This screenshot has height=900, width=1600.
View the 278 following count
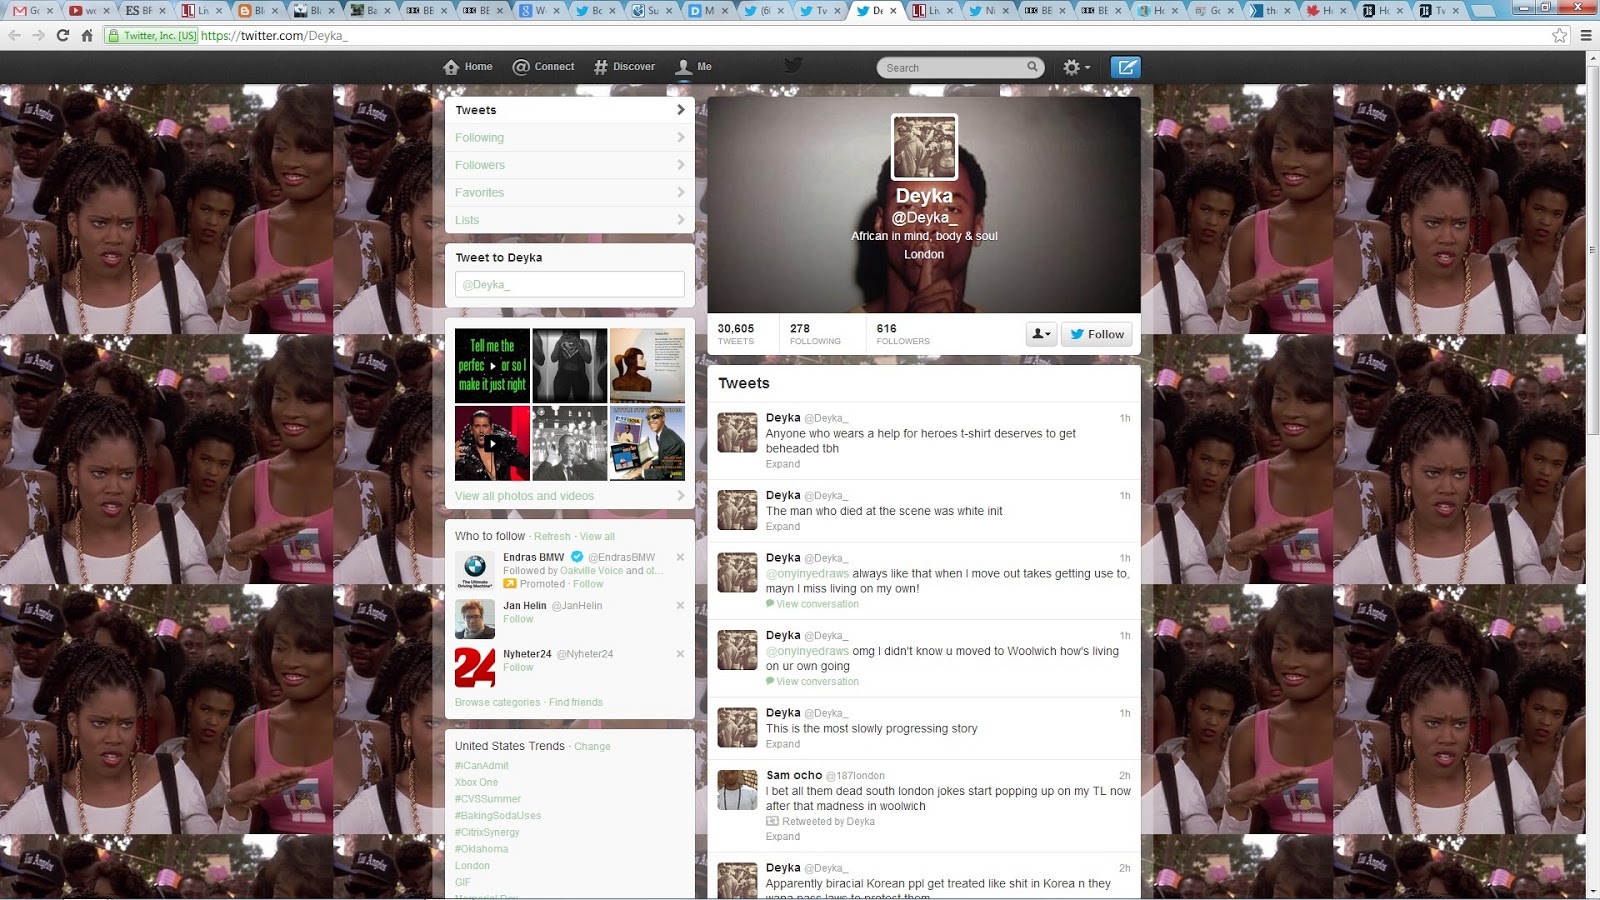pyautogui.click(x=815, y=334)
